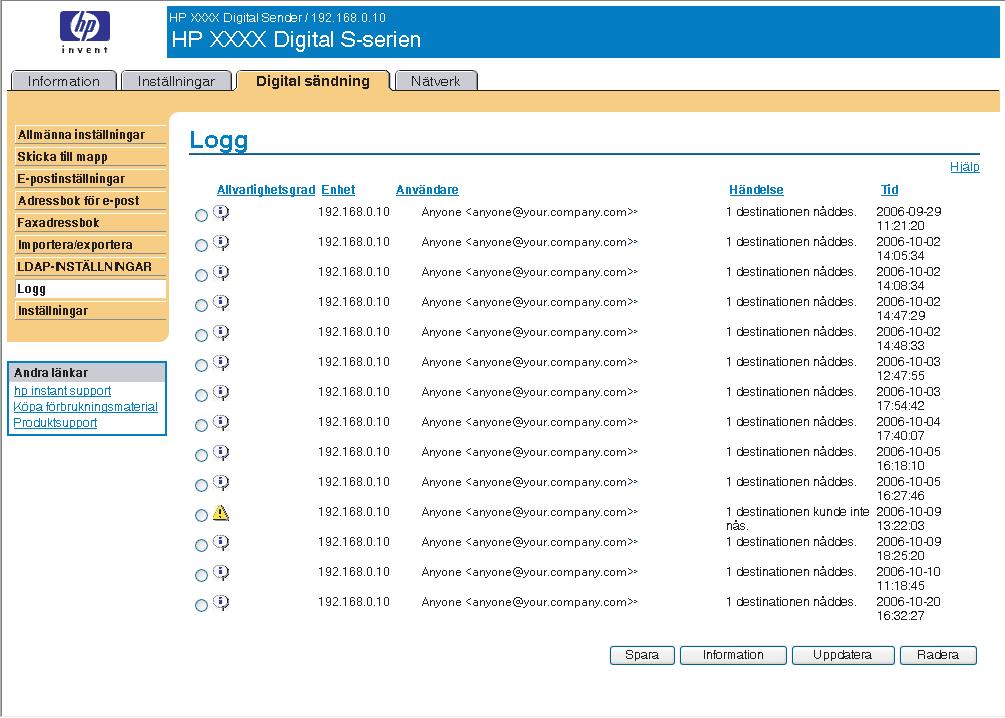Open Allmänna inställningar in sidebar
Screen dimensions: 1005x718
click(x=90, y=135)
